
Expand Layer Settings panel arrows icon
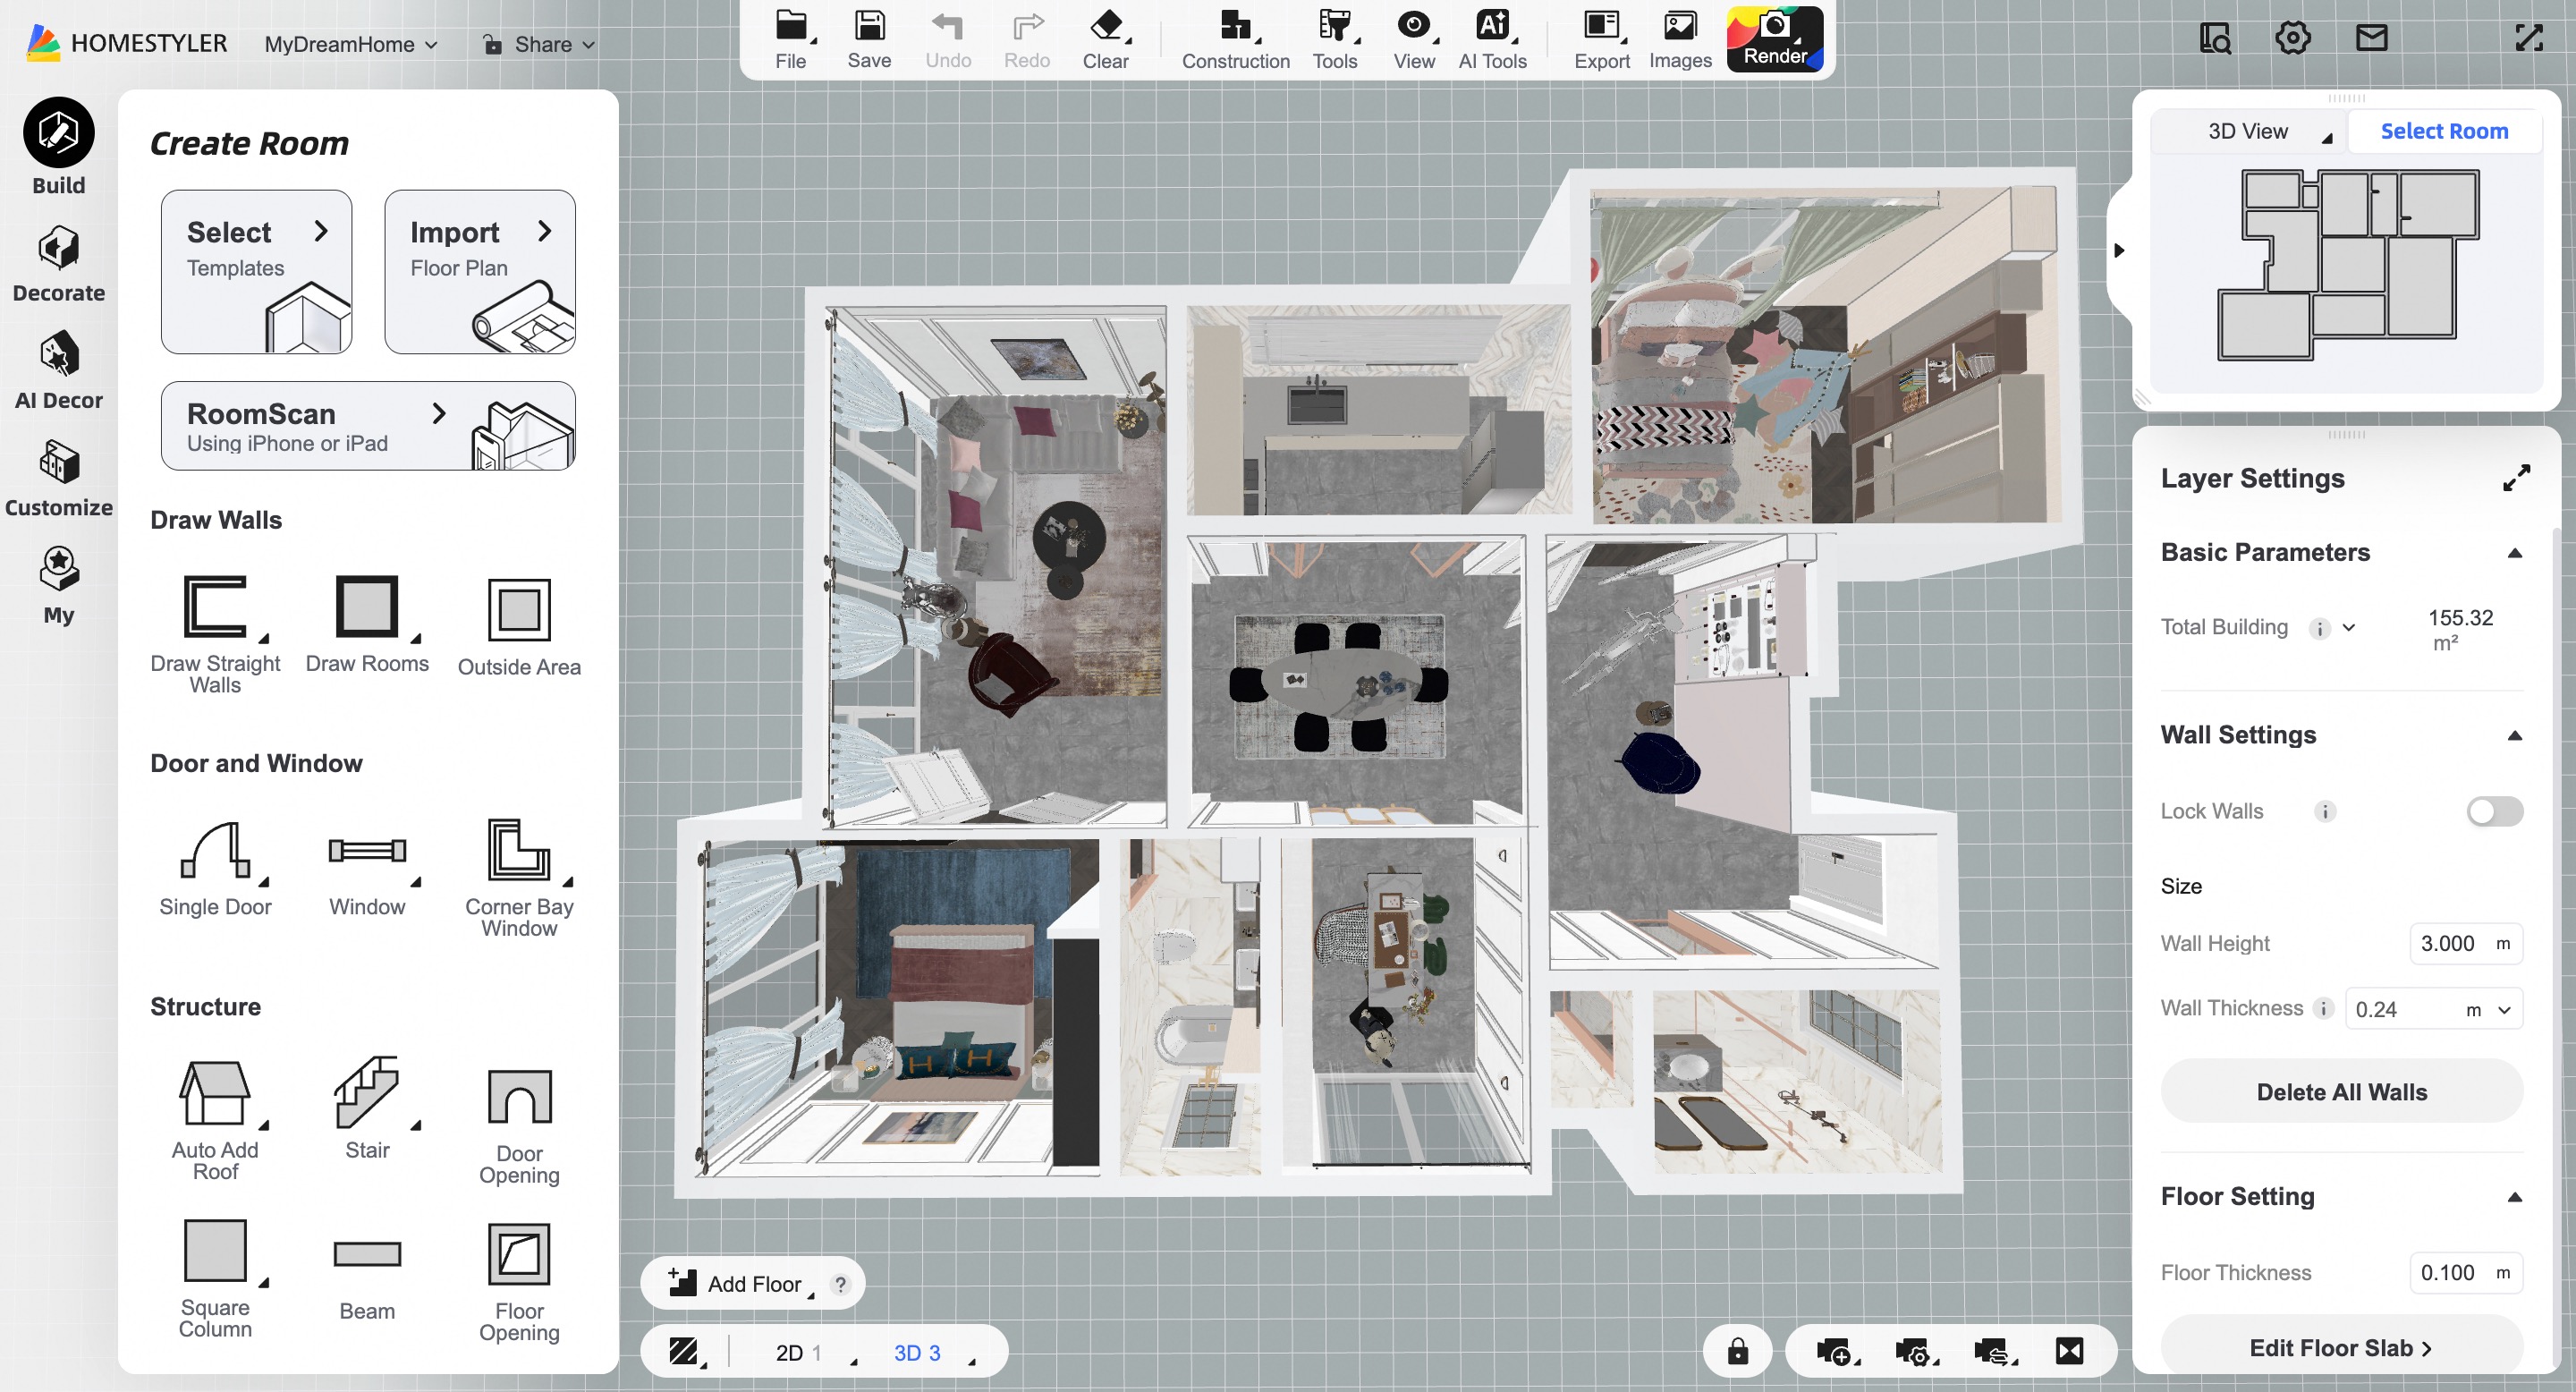(2516, 478)
